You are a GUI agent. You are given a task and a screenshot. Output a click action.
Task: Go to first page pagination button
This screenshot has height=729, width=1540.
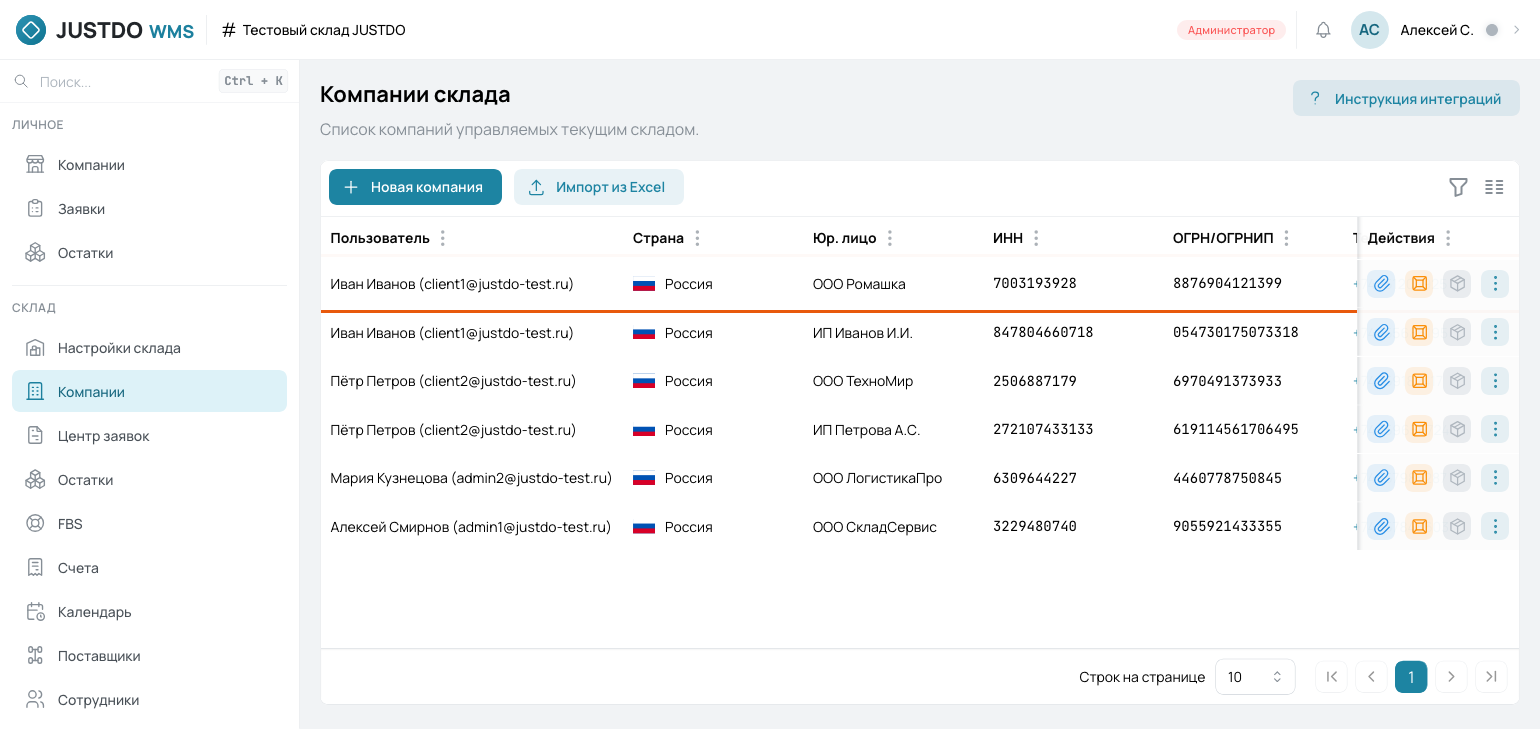tap(1331, 677)
